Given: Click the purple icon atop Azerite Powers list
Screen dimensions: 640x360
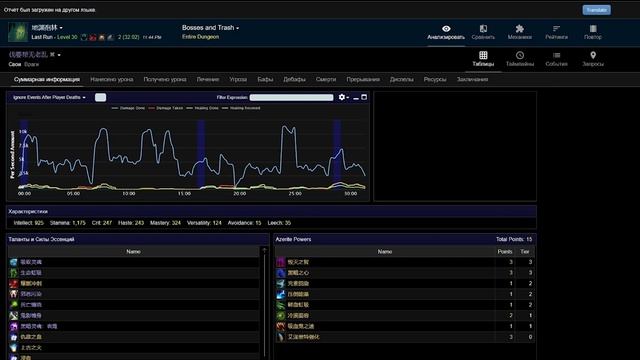Looking at the screenshot, I should pos(280,262).
